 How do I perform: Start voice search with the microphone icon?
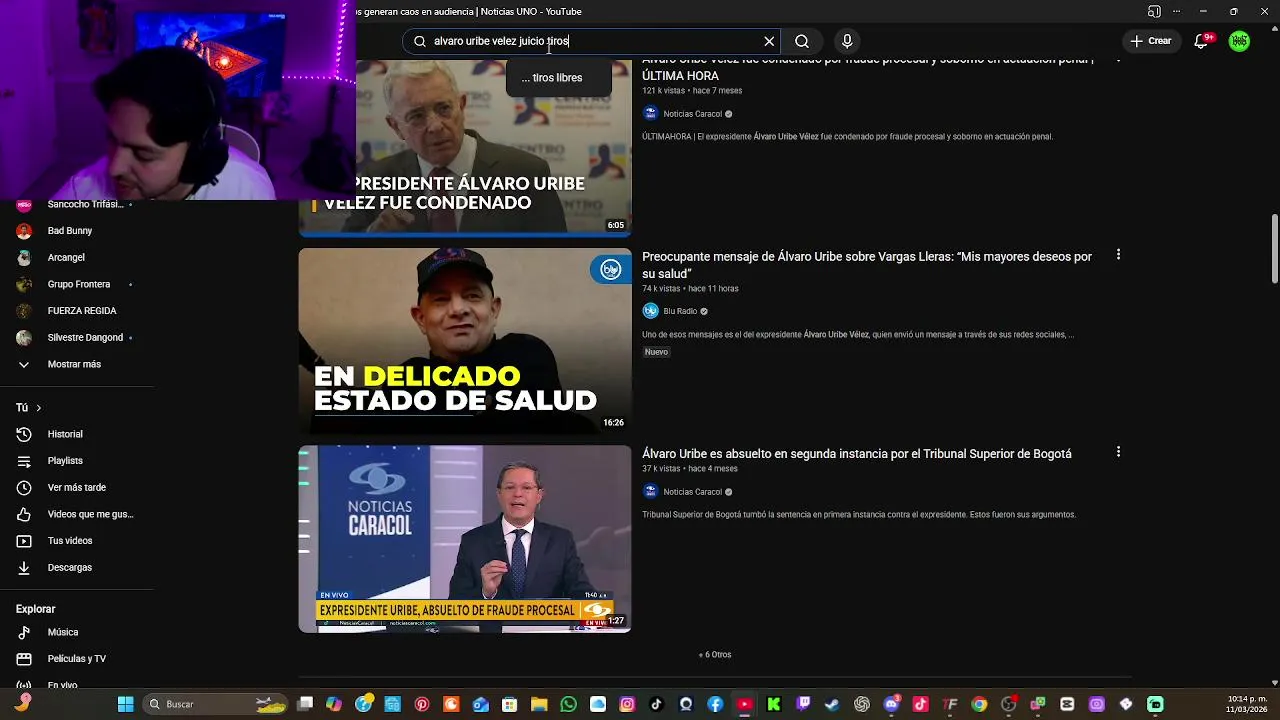847,41
